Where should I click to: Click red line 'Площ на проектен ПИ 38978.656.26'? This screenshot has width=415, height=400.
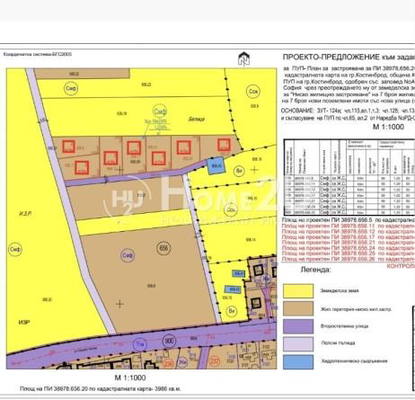(x=348, y=259)
